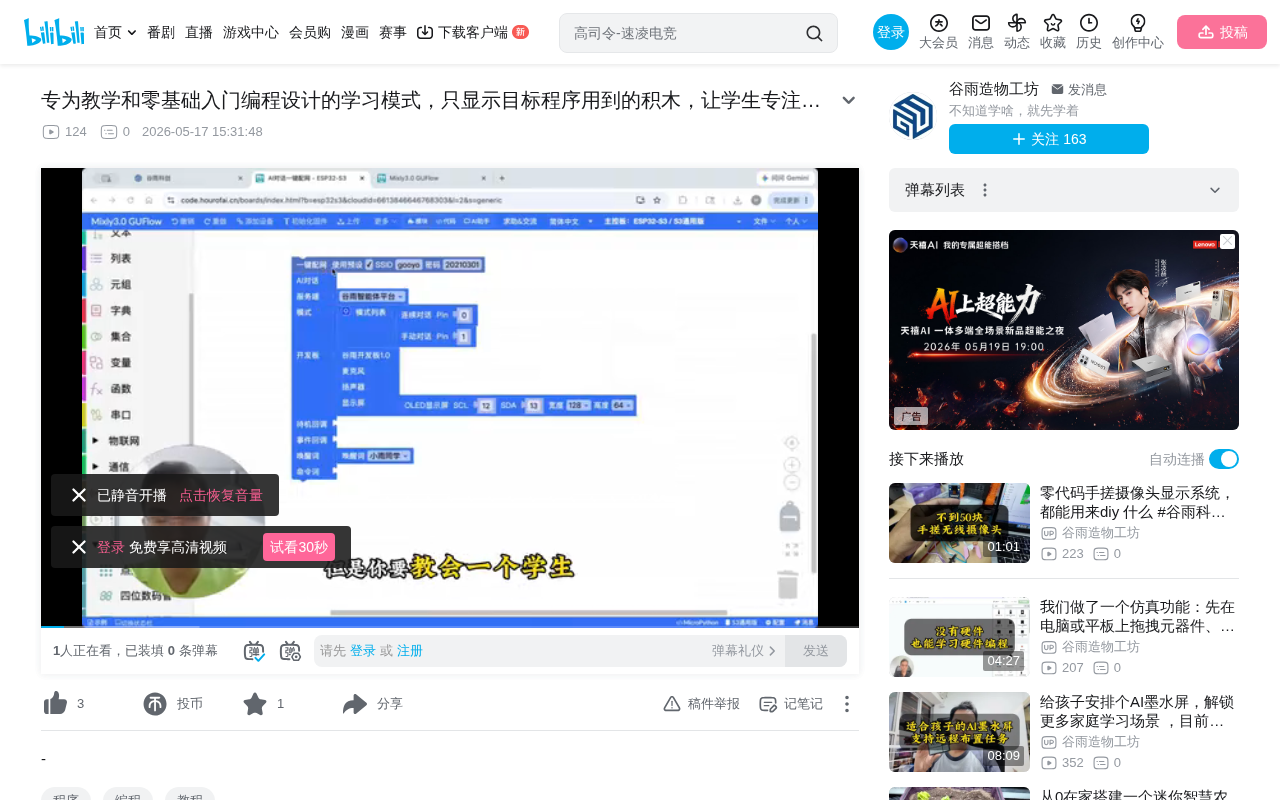
Task: Expand the video title description
Action: (849, 100)
